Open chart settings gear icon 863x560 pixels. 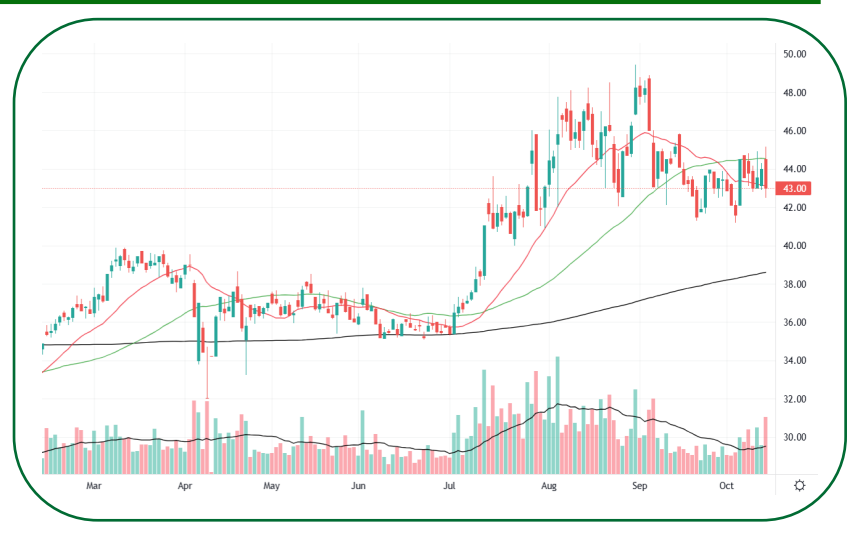tap(800, 485)
